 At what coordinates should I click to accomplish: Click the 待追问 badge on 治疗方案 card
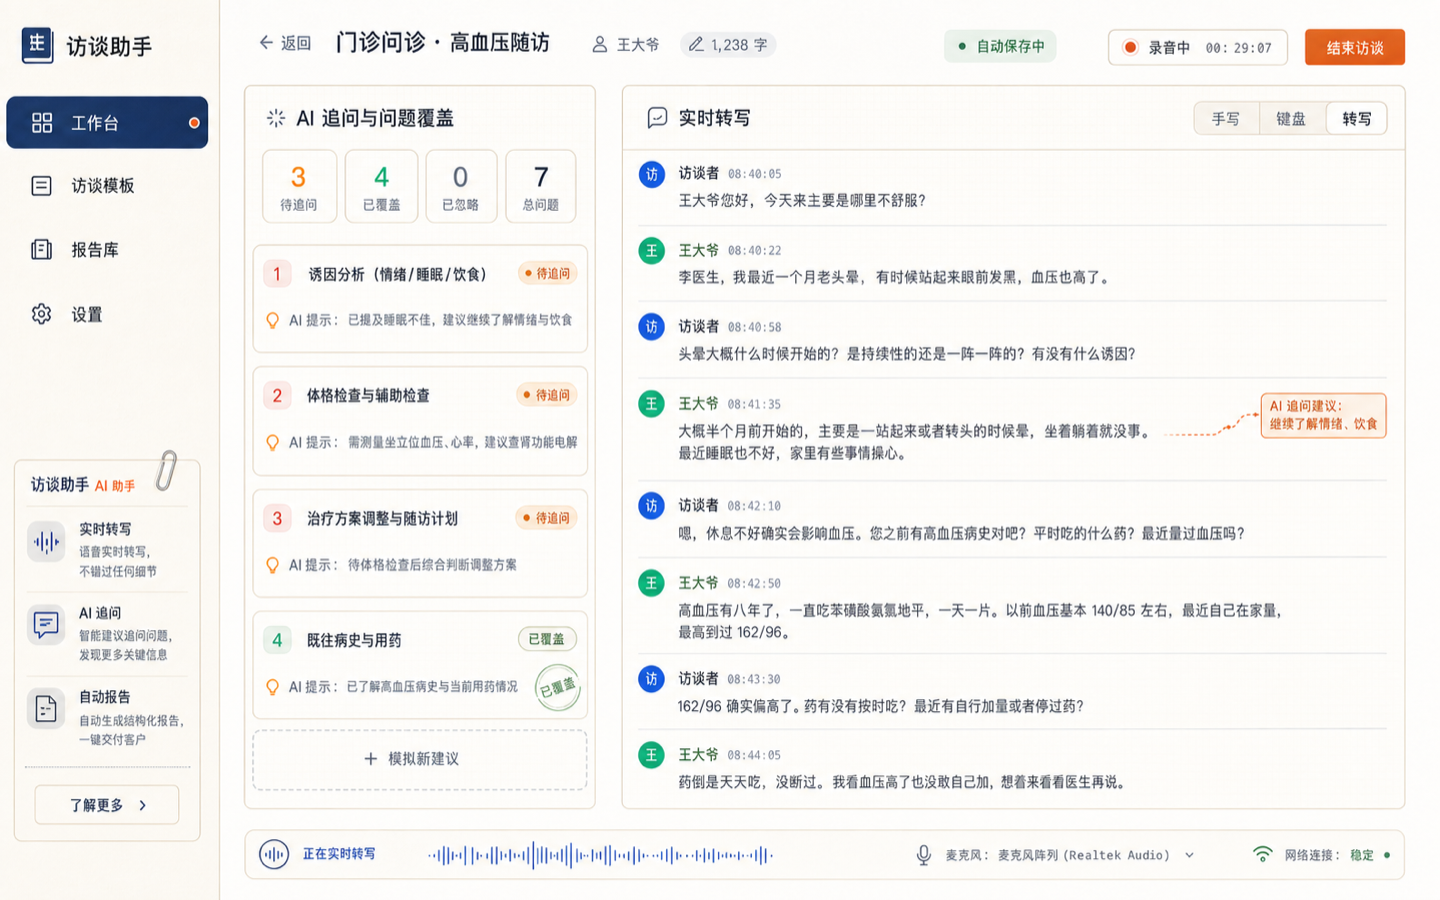click(548, 518)
